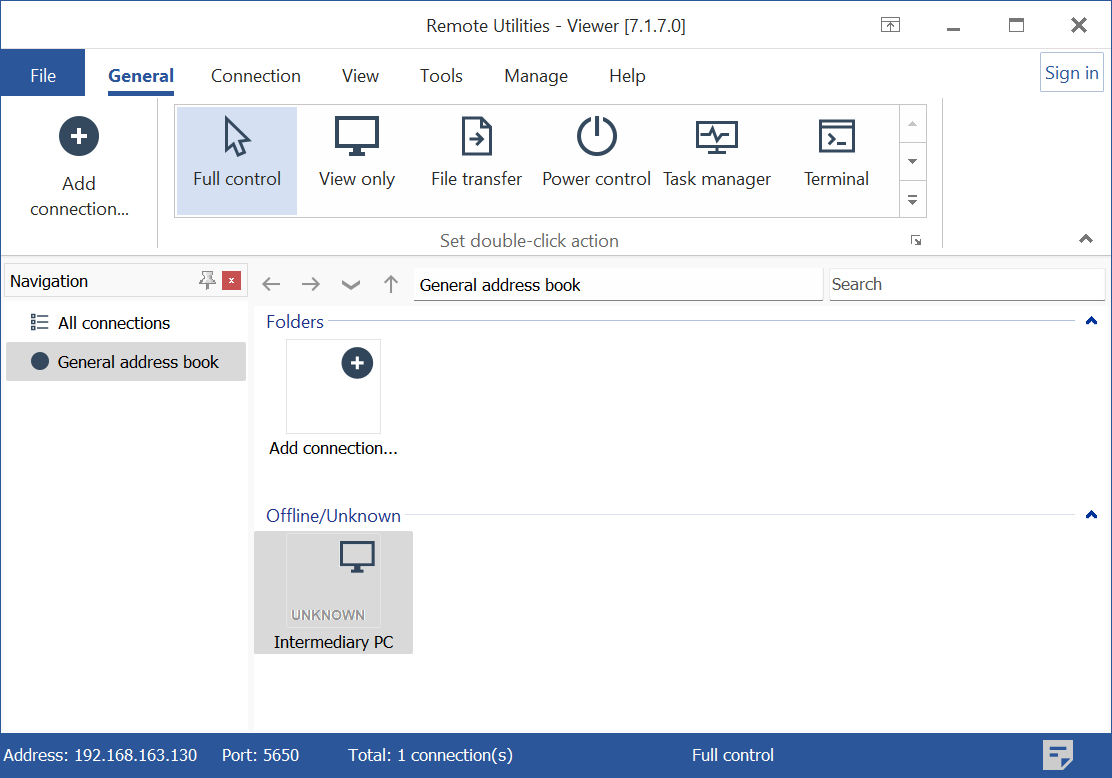
Task: Select the Power control icon
Action: click(597, 138)
